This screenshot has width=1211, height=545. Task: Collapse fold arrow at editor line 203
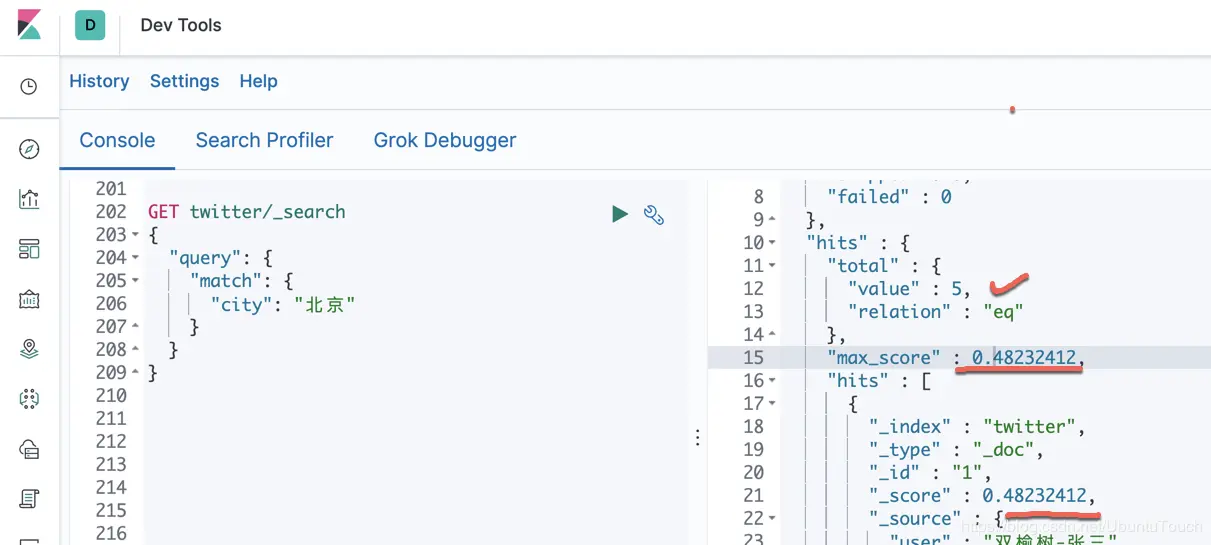(x=135, y=235)
